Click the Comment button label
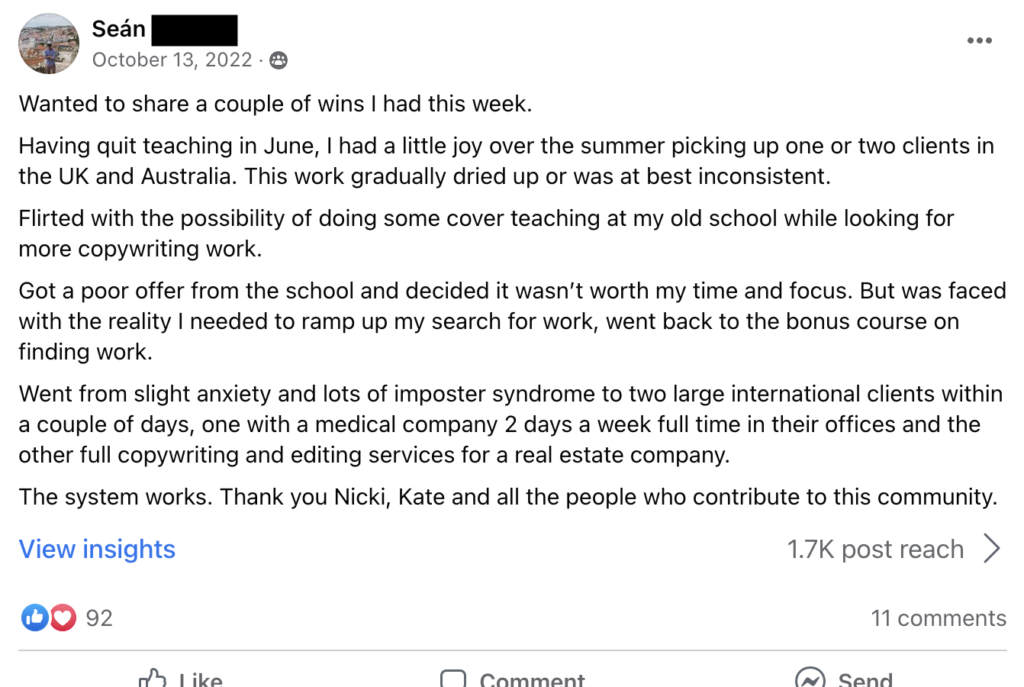Image resolution: width=1024 pixels, height=687 pixels. (x=532, y=679)
